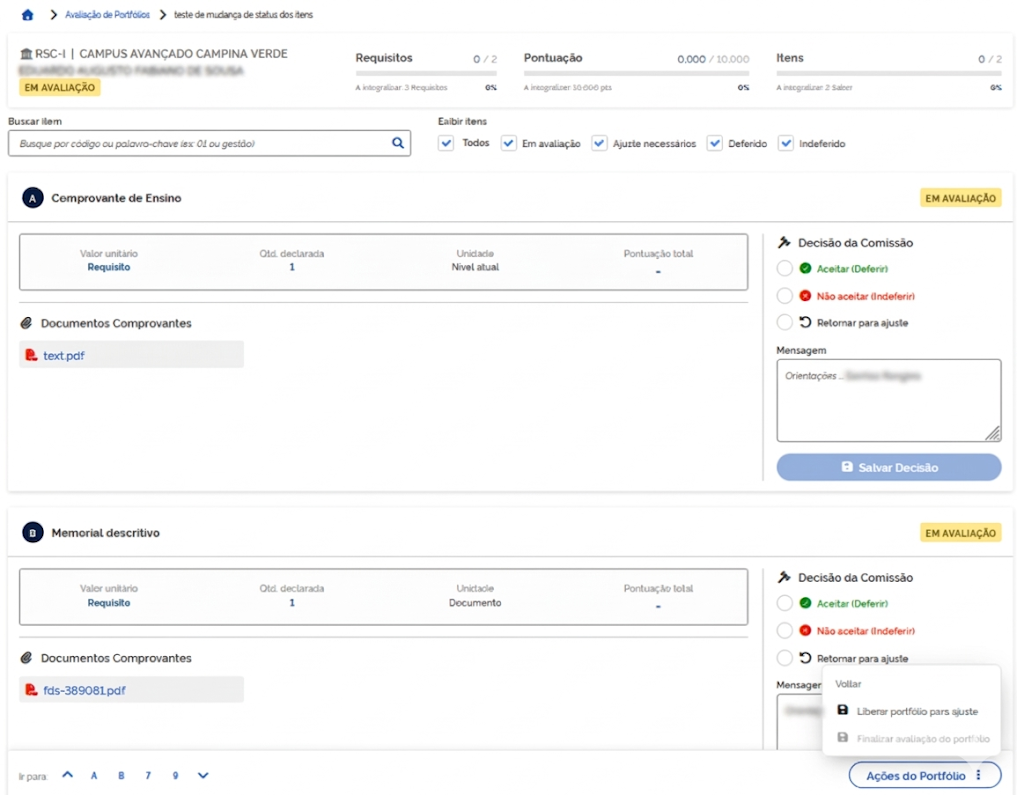Click the circled B badge of Memorial descritivo
The width and height of the screenshot is (1017, 795).
click(x=32, y=534)
